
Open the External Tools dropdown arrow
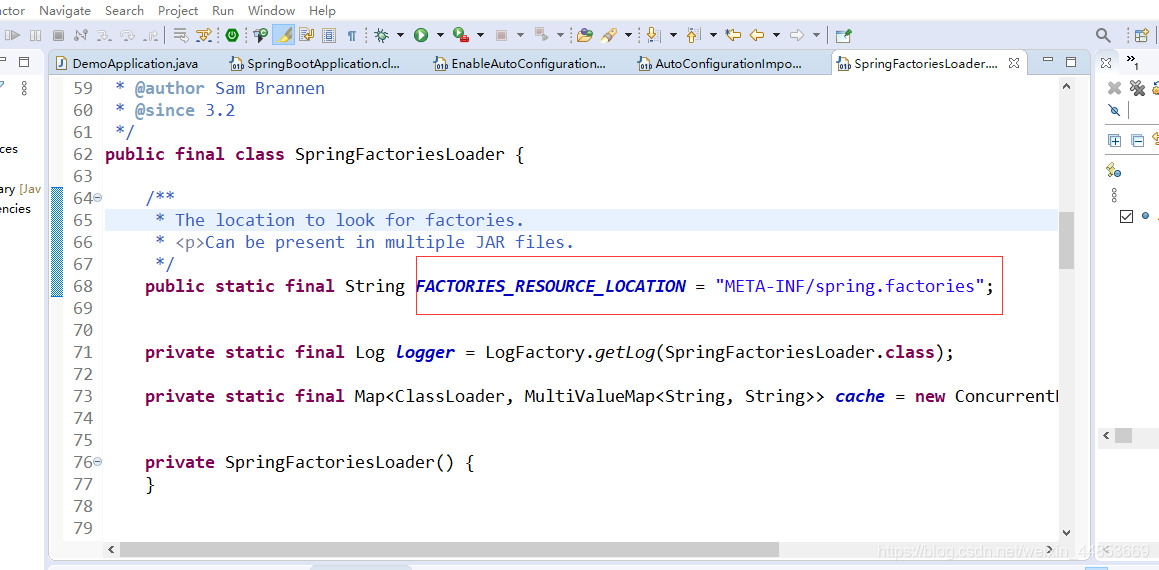point(480,35)
